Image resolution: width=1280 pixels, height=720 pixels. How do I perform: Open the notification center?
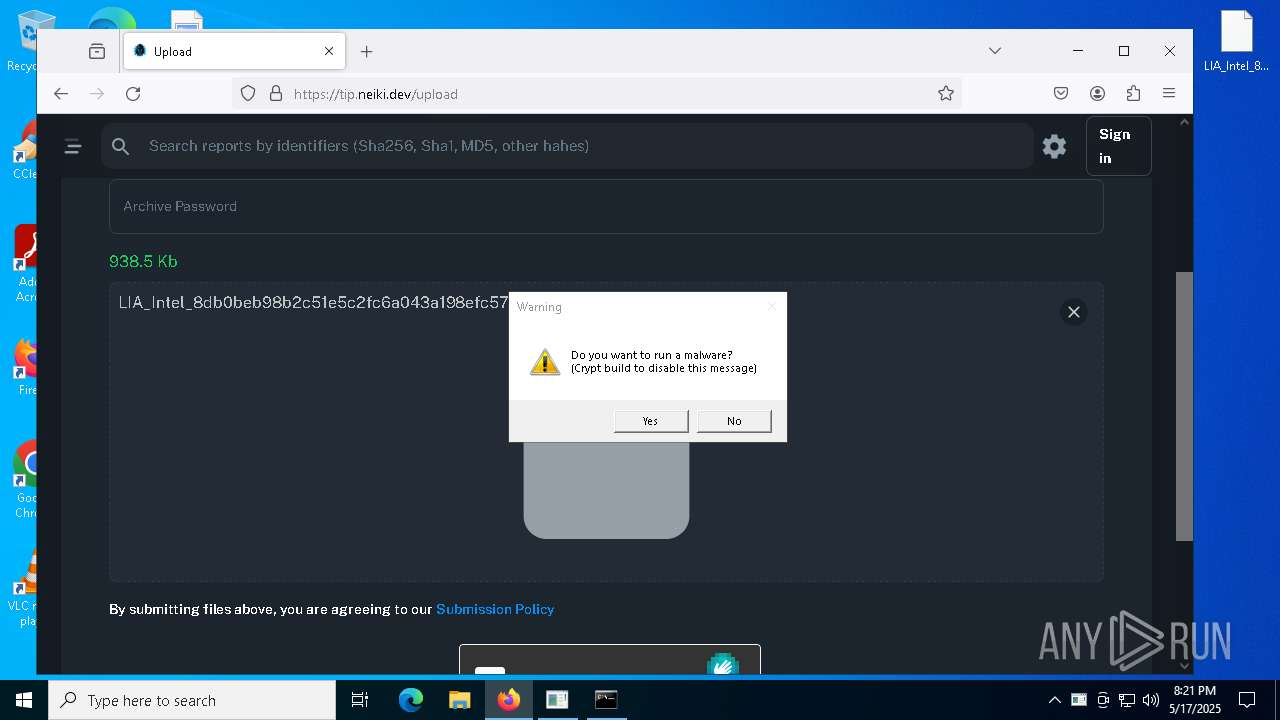click(x=1247, y=700)
